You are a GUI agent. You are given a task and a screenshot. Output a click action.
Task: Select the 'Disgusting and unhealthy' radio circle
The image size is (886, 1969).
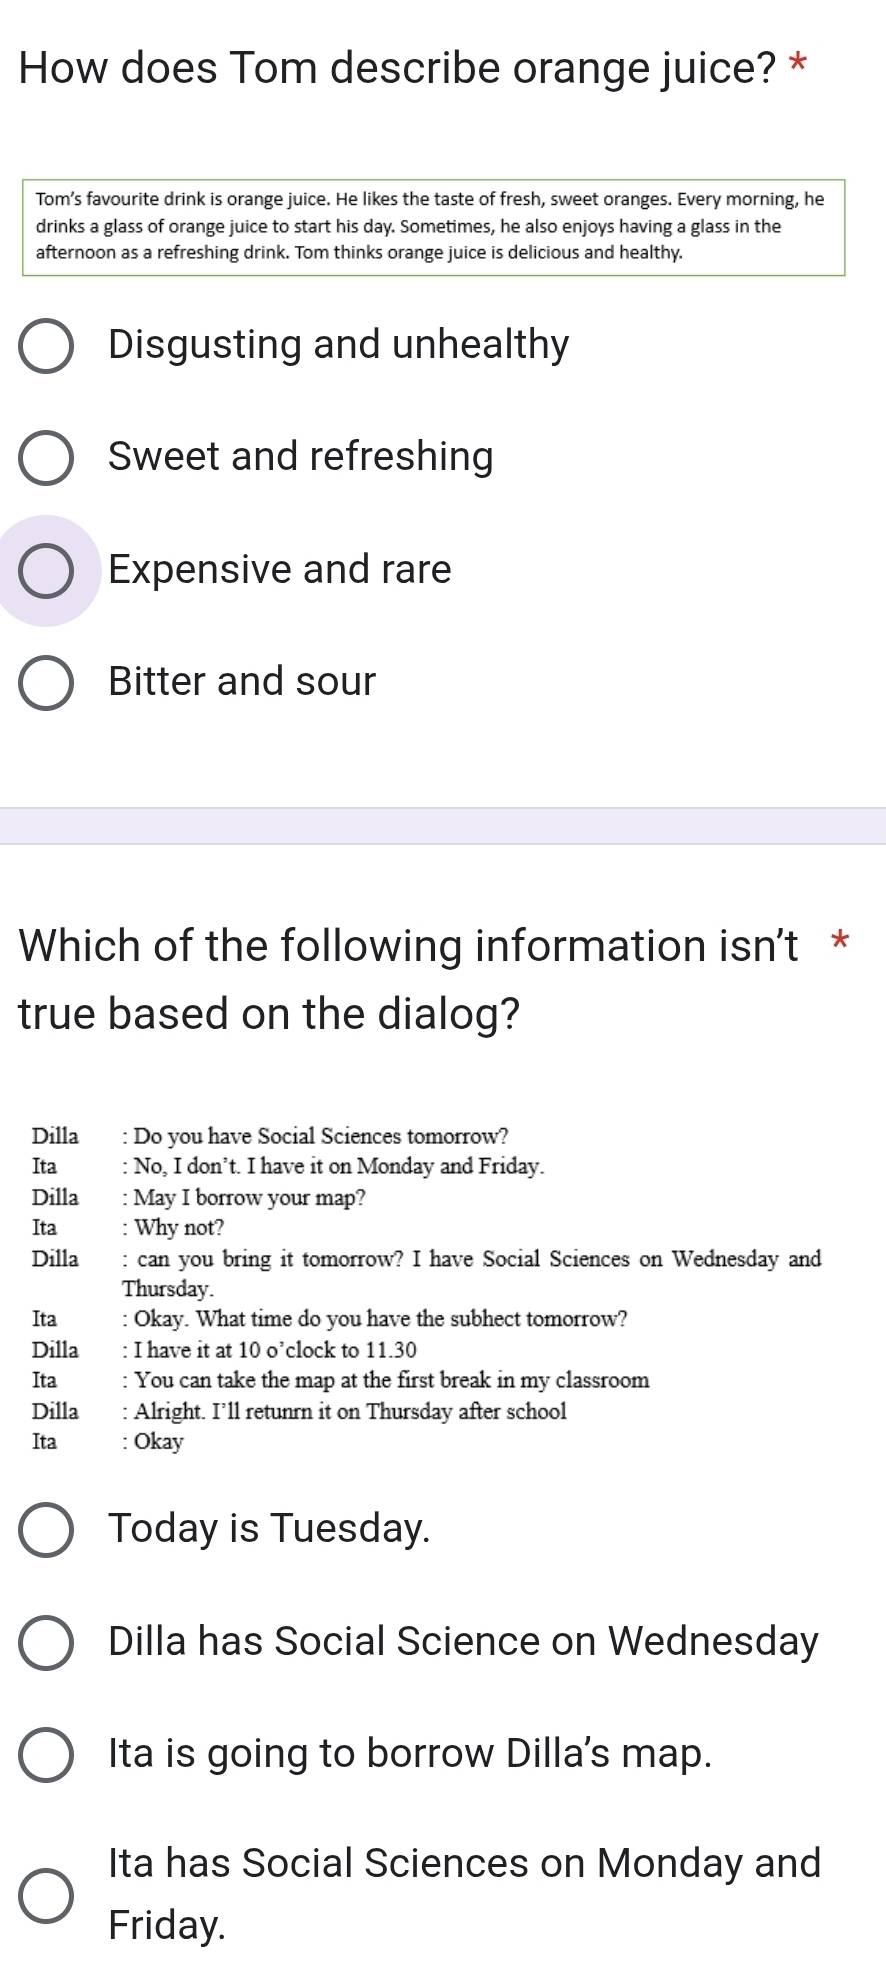coord(46,346)
